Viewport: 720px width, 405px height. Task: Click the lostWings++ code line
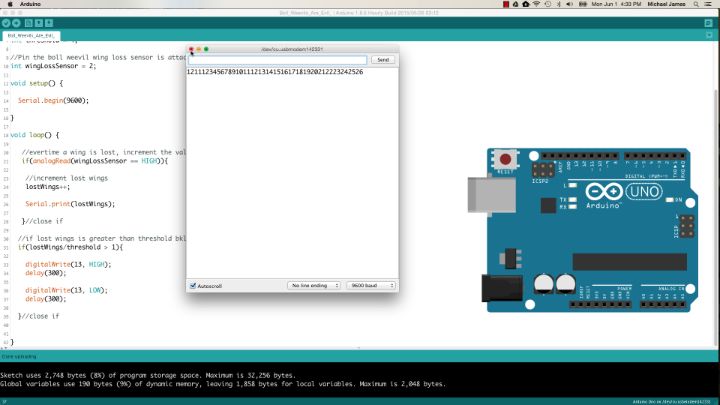coord(48,187)
